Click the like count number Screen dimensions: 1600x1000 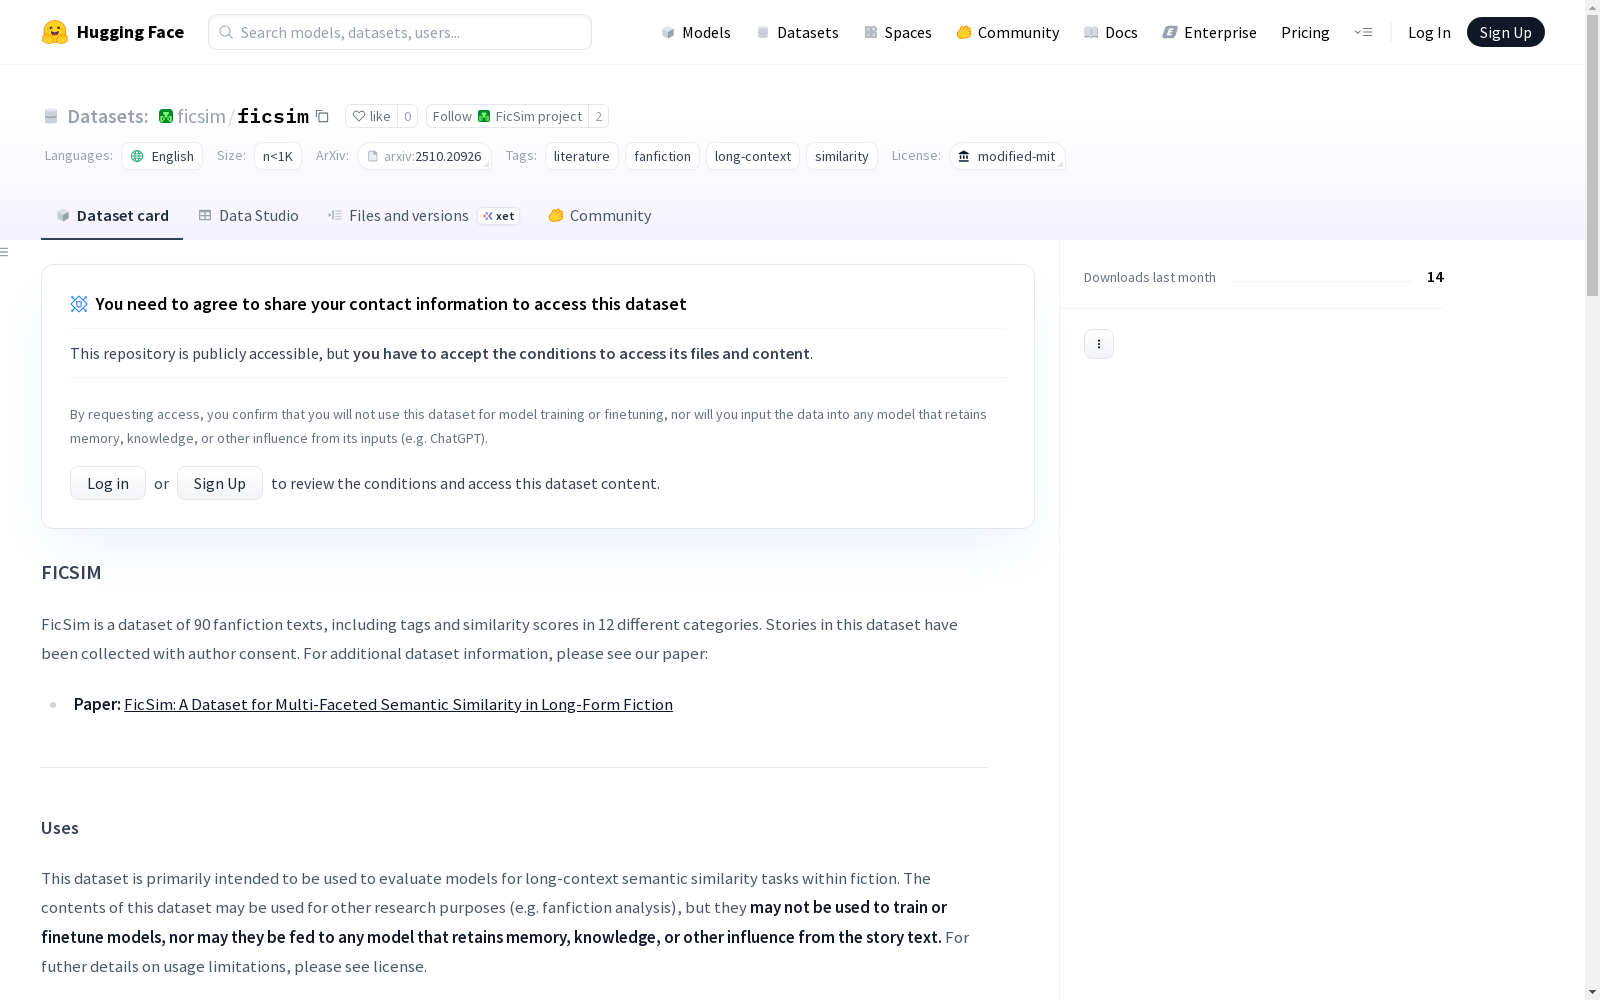click(x=408, y=116)
